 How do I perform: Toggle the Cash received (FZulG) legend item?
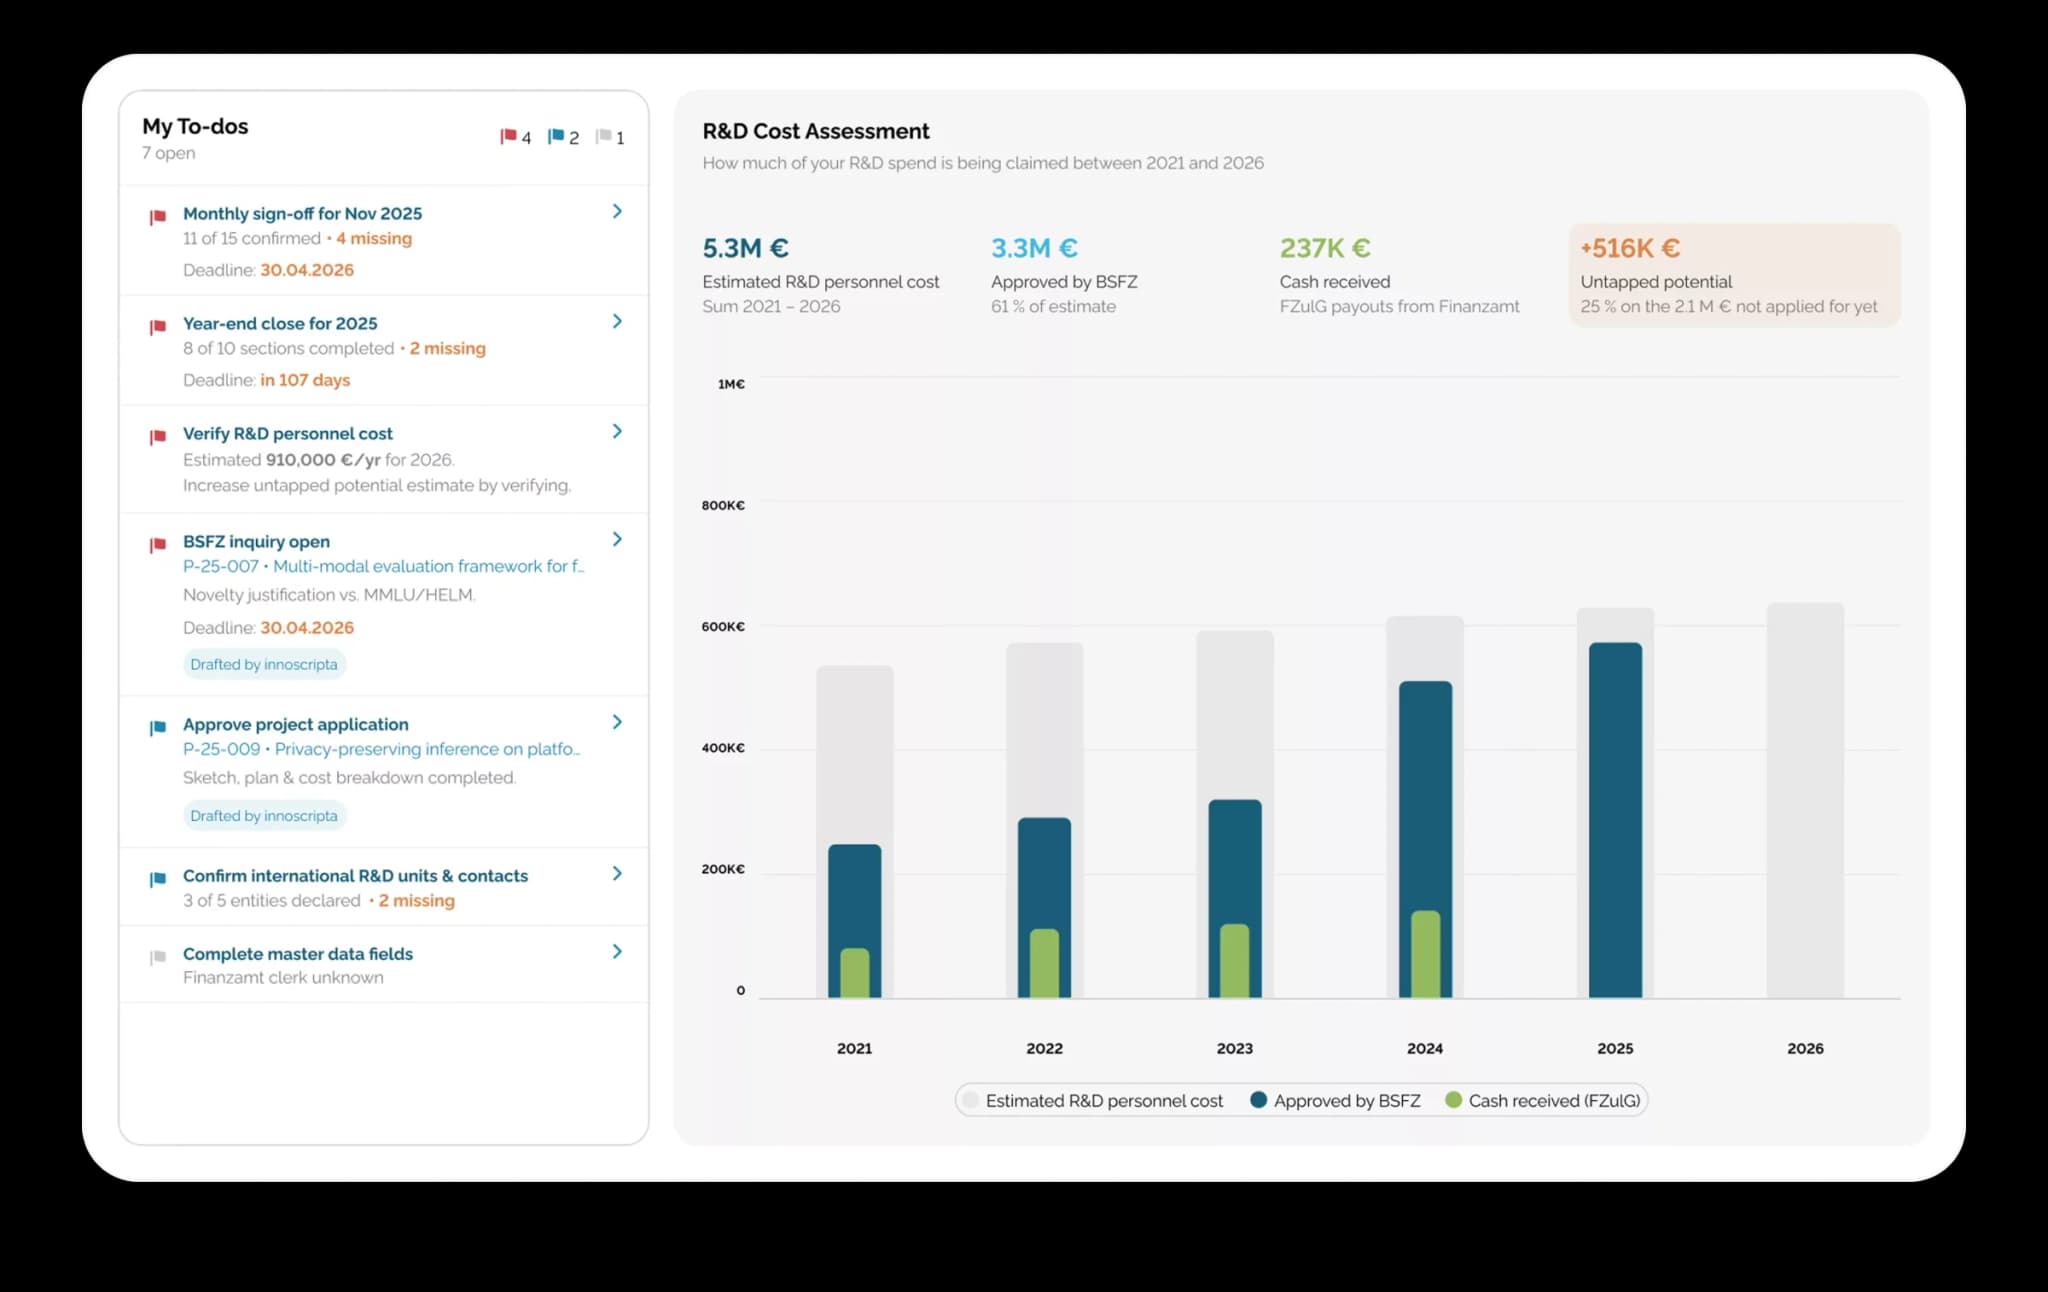[1543, 1100]
